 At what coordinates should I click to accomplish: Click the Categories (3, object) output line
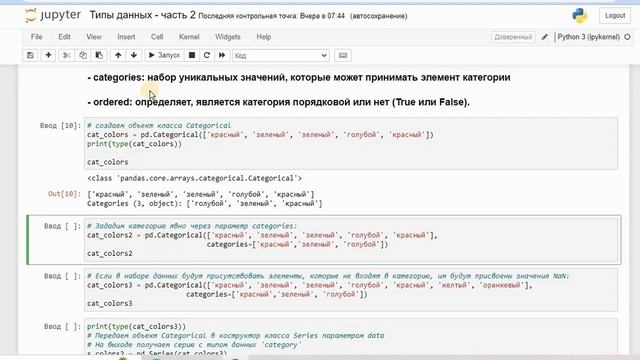click(204, 203)
